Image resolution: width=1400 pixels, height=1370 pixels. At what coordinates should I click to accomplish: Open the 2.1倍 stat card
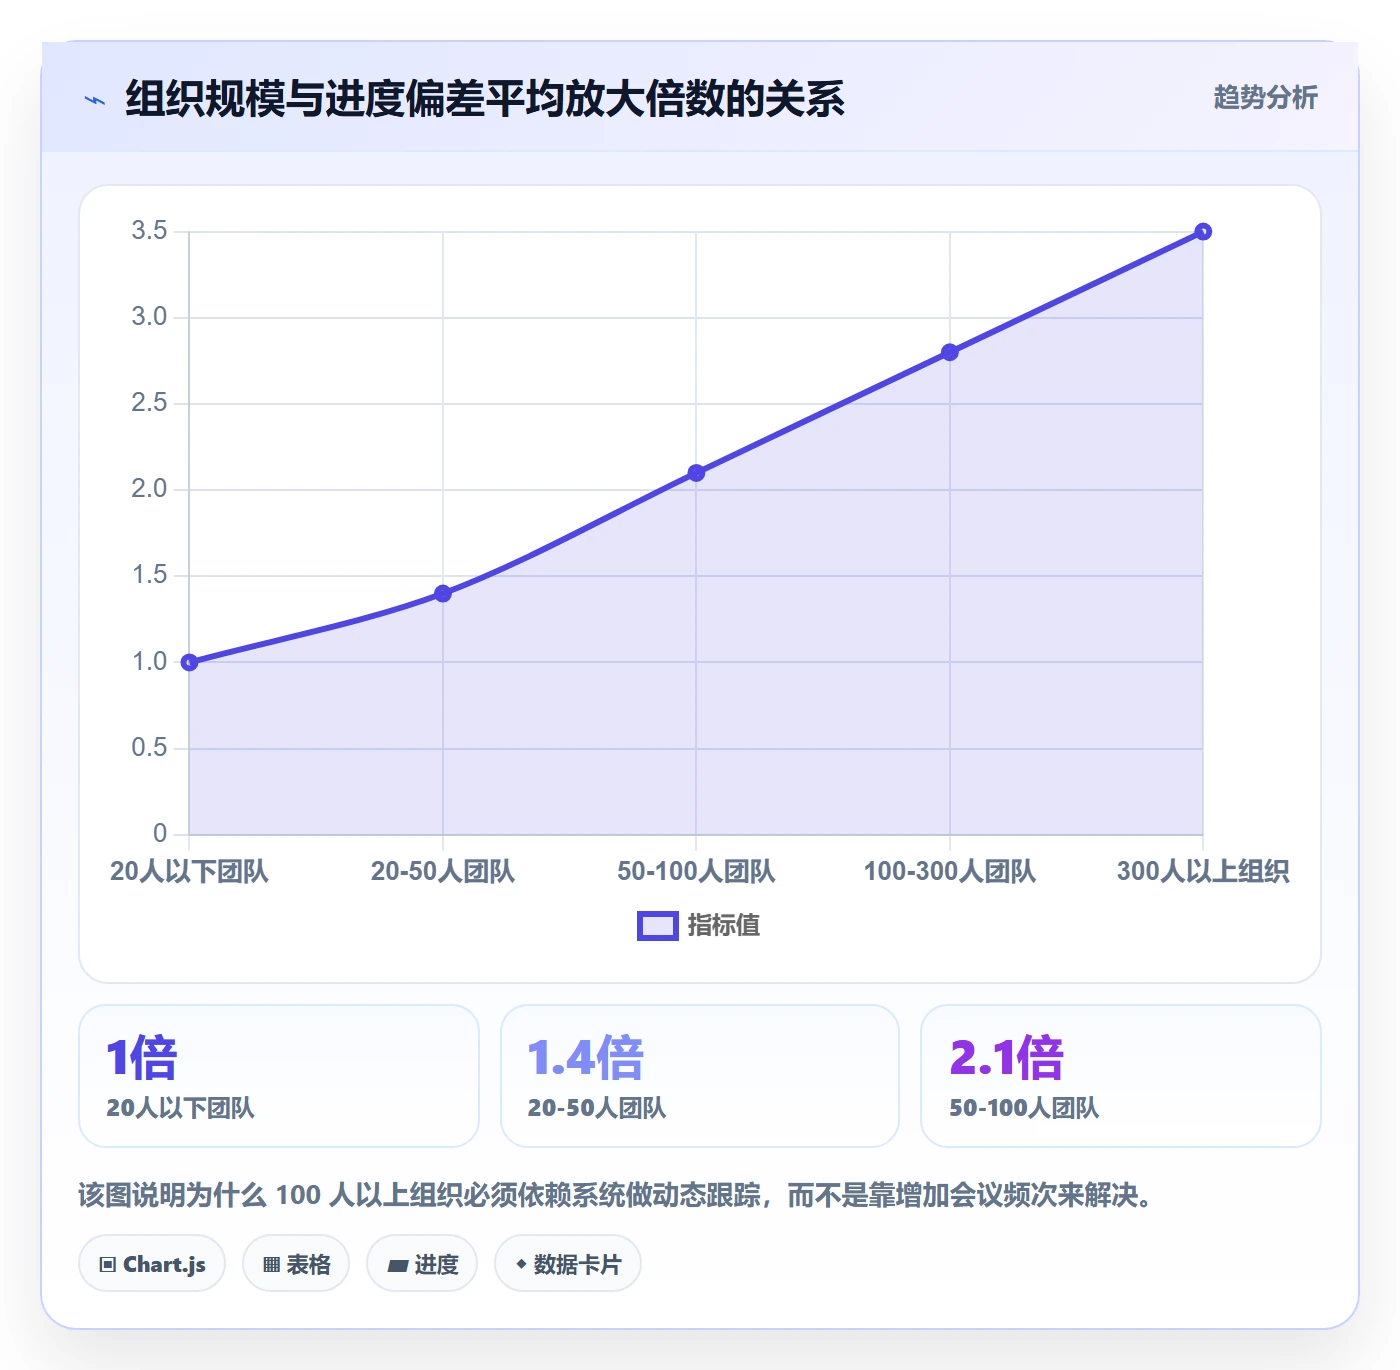click(1121, 1076)
